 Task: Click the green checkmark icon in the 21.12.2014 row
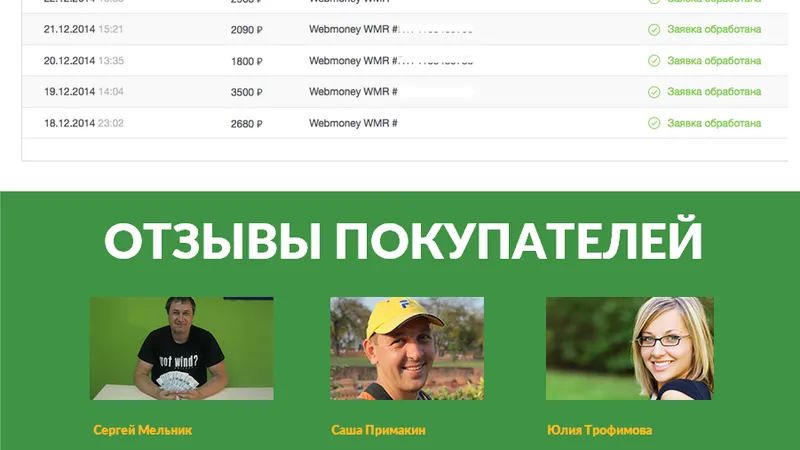click(654, 30)
